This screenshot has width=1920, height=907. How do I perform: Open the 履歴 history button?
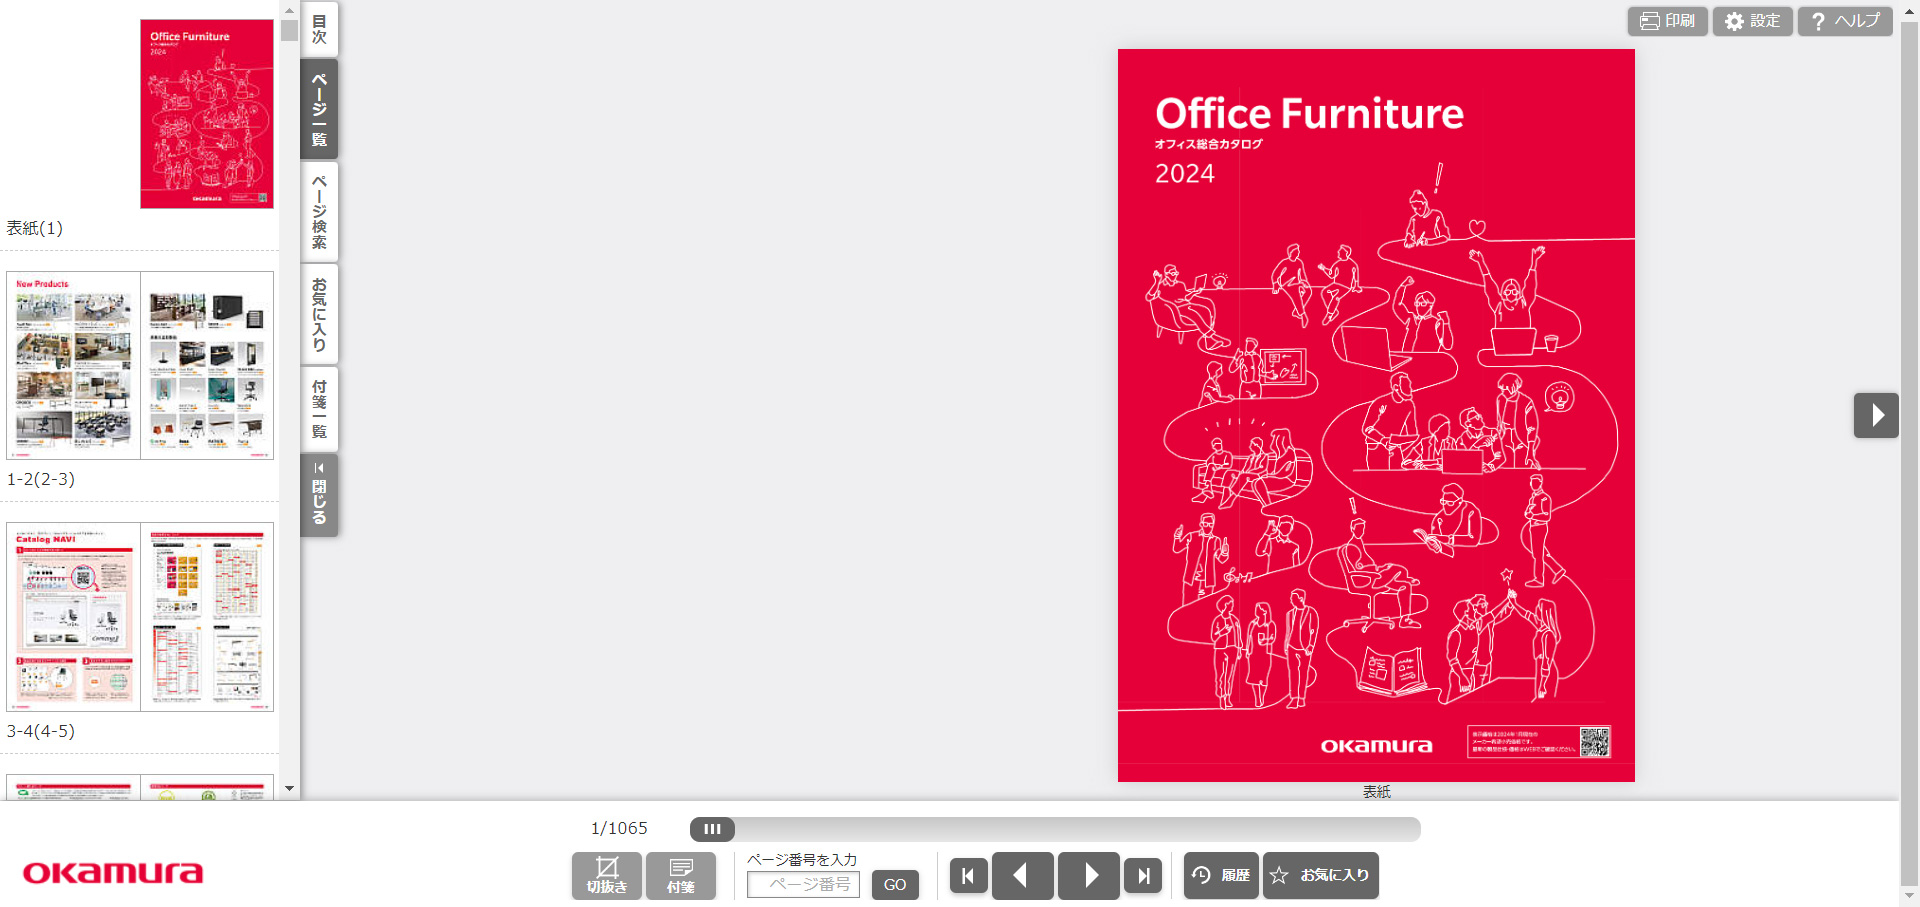[x=1221, y=876]
